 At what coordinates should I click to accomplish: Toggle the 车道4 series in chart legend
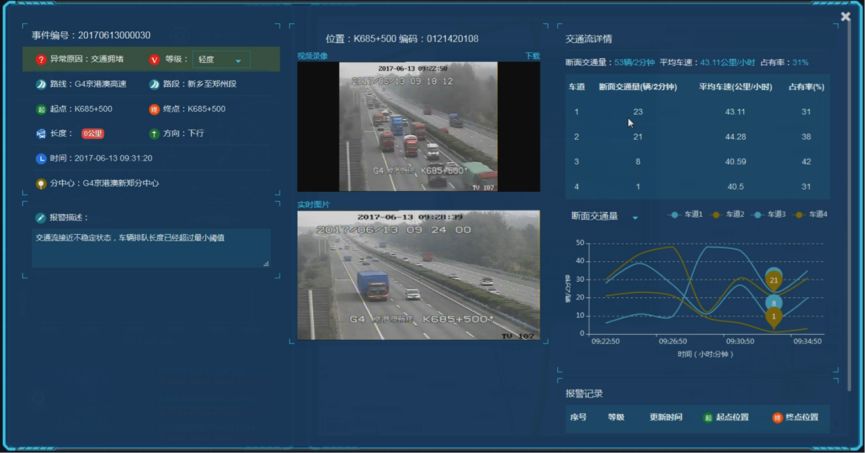[x=811, y=215]
